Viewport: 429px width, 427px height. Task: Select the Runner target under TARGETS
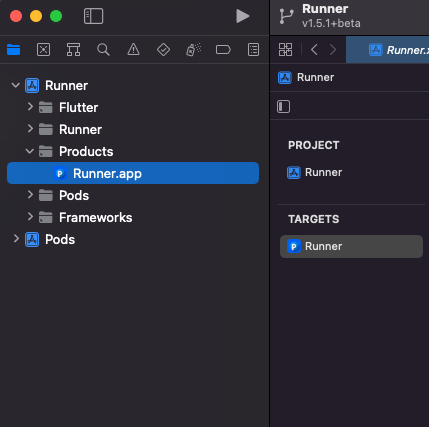351,246
